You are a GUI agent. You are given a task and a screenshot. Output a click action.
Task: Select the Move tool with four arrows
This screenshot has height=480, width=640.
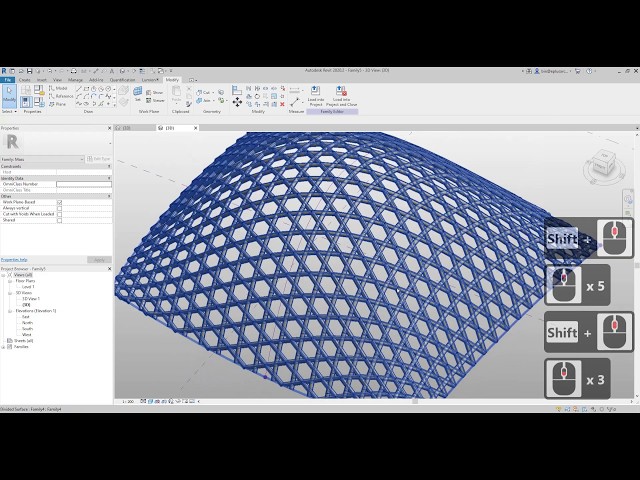[237, 102]
